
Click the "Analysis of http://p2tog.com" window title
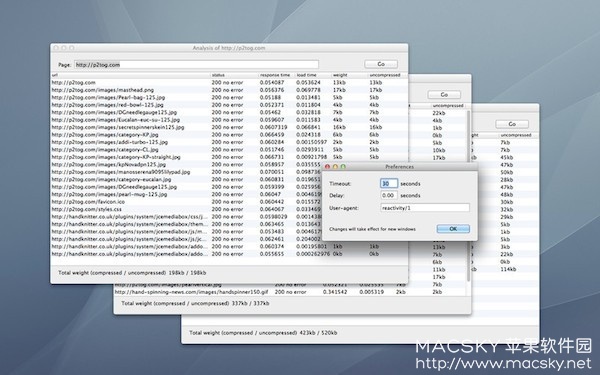coord(229,48)
